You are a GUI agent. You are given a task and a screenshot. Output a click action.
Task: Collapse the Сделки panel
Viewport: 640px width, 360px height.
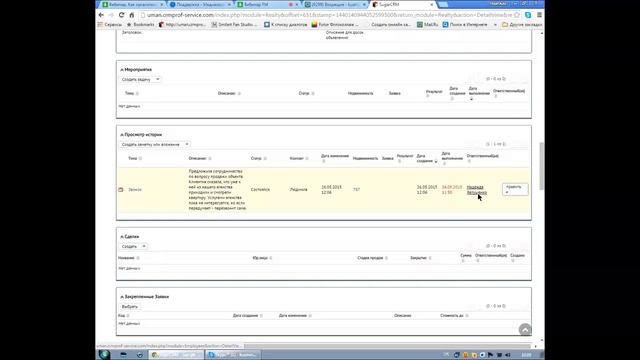pyautogui.click(x=122, y=237)
